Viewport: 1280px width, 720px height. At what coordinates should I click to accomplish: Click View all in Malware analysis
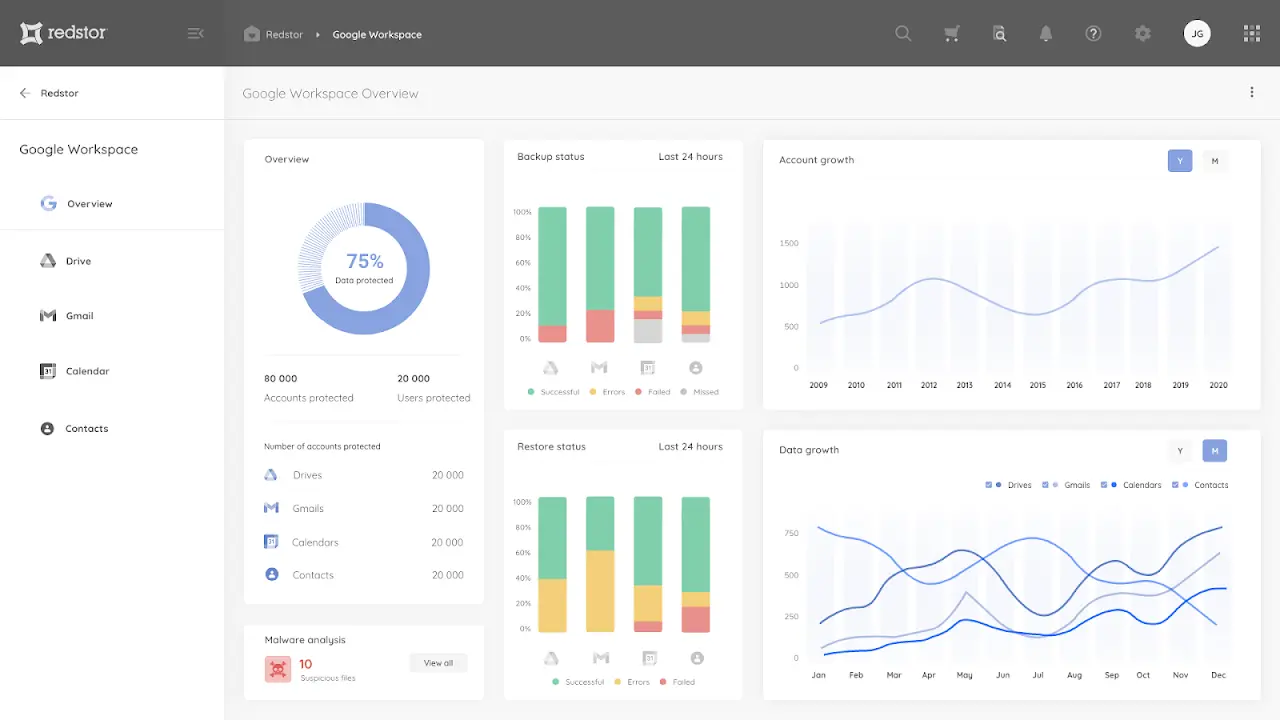(x=438, y=663)
